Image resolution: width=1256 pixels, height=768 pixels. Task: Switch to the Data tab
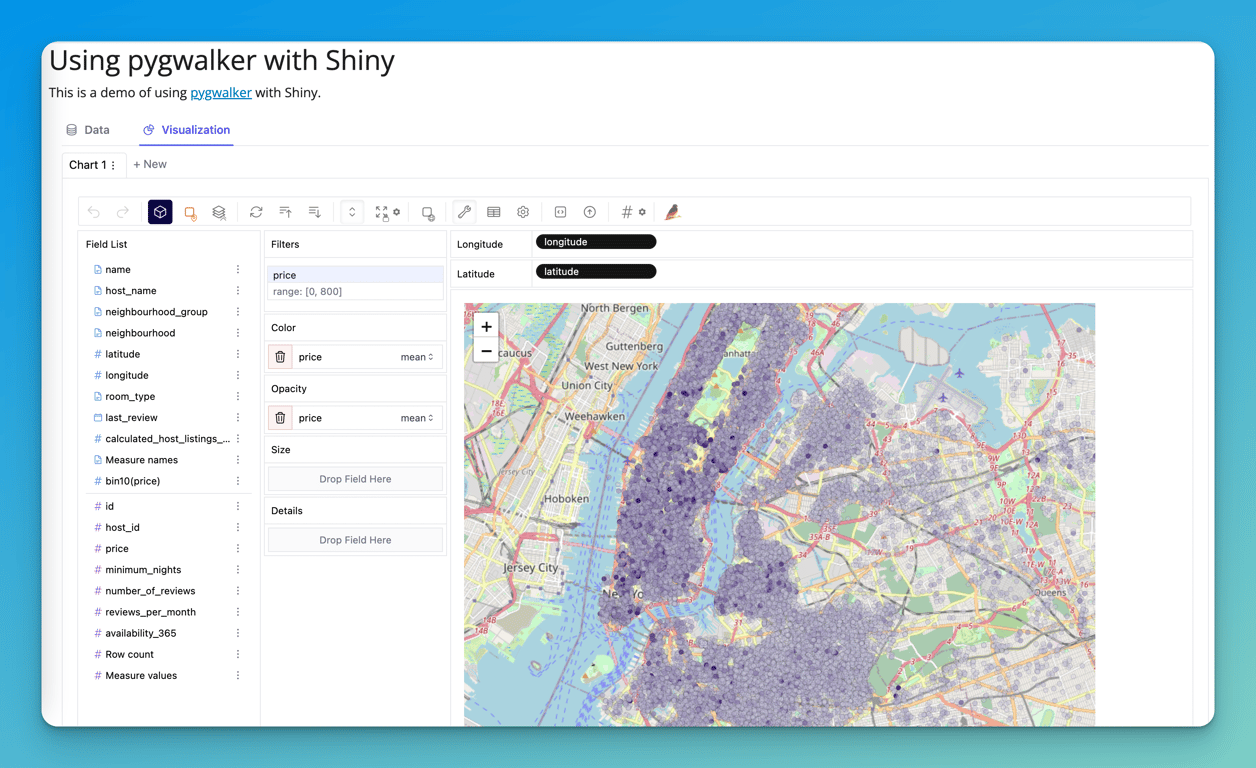pyautogui.click(x=88, y=130)
